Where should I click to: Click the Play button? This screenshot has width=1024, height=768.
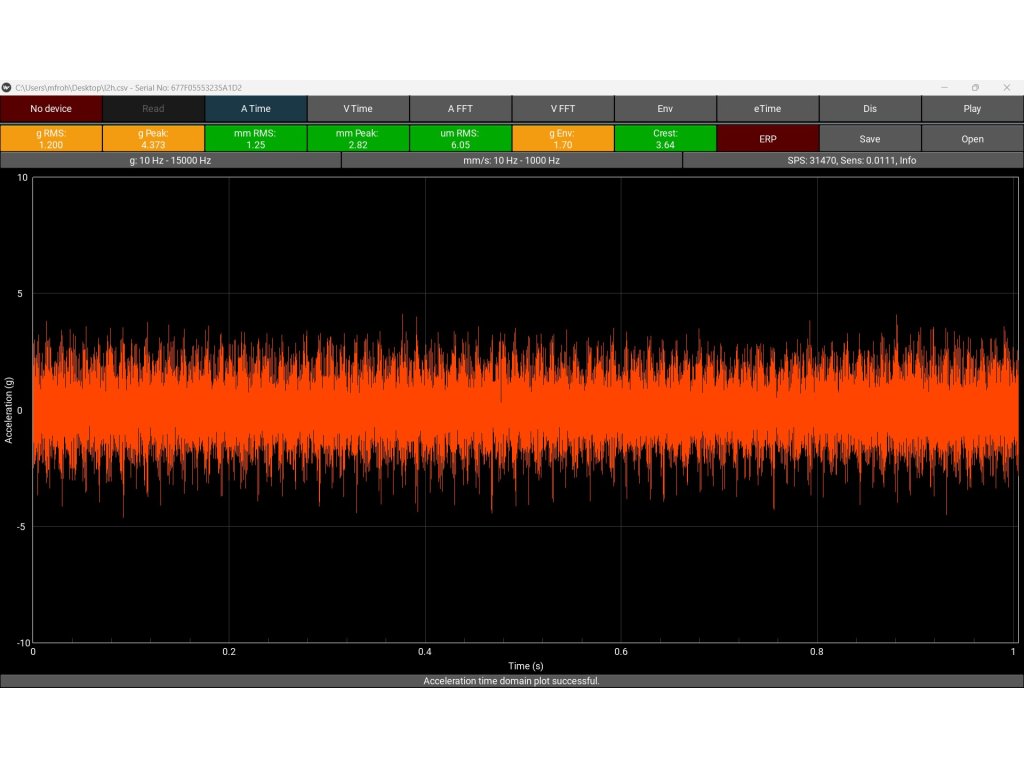coord(972,108)
